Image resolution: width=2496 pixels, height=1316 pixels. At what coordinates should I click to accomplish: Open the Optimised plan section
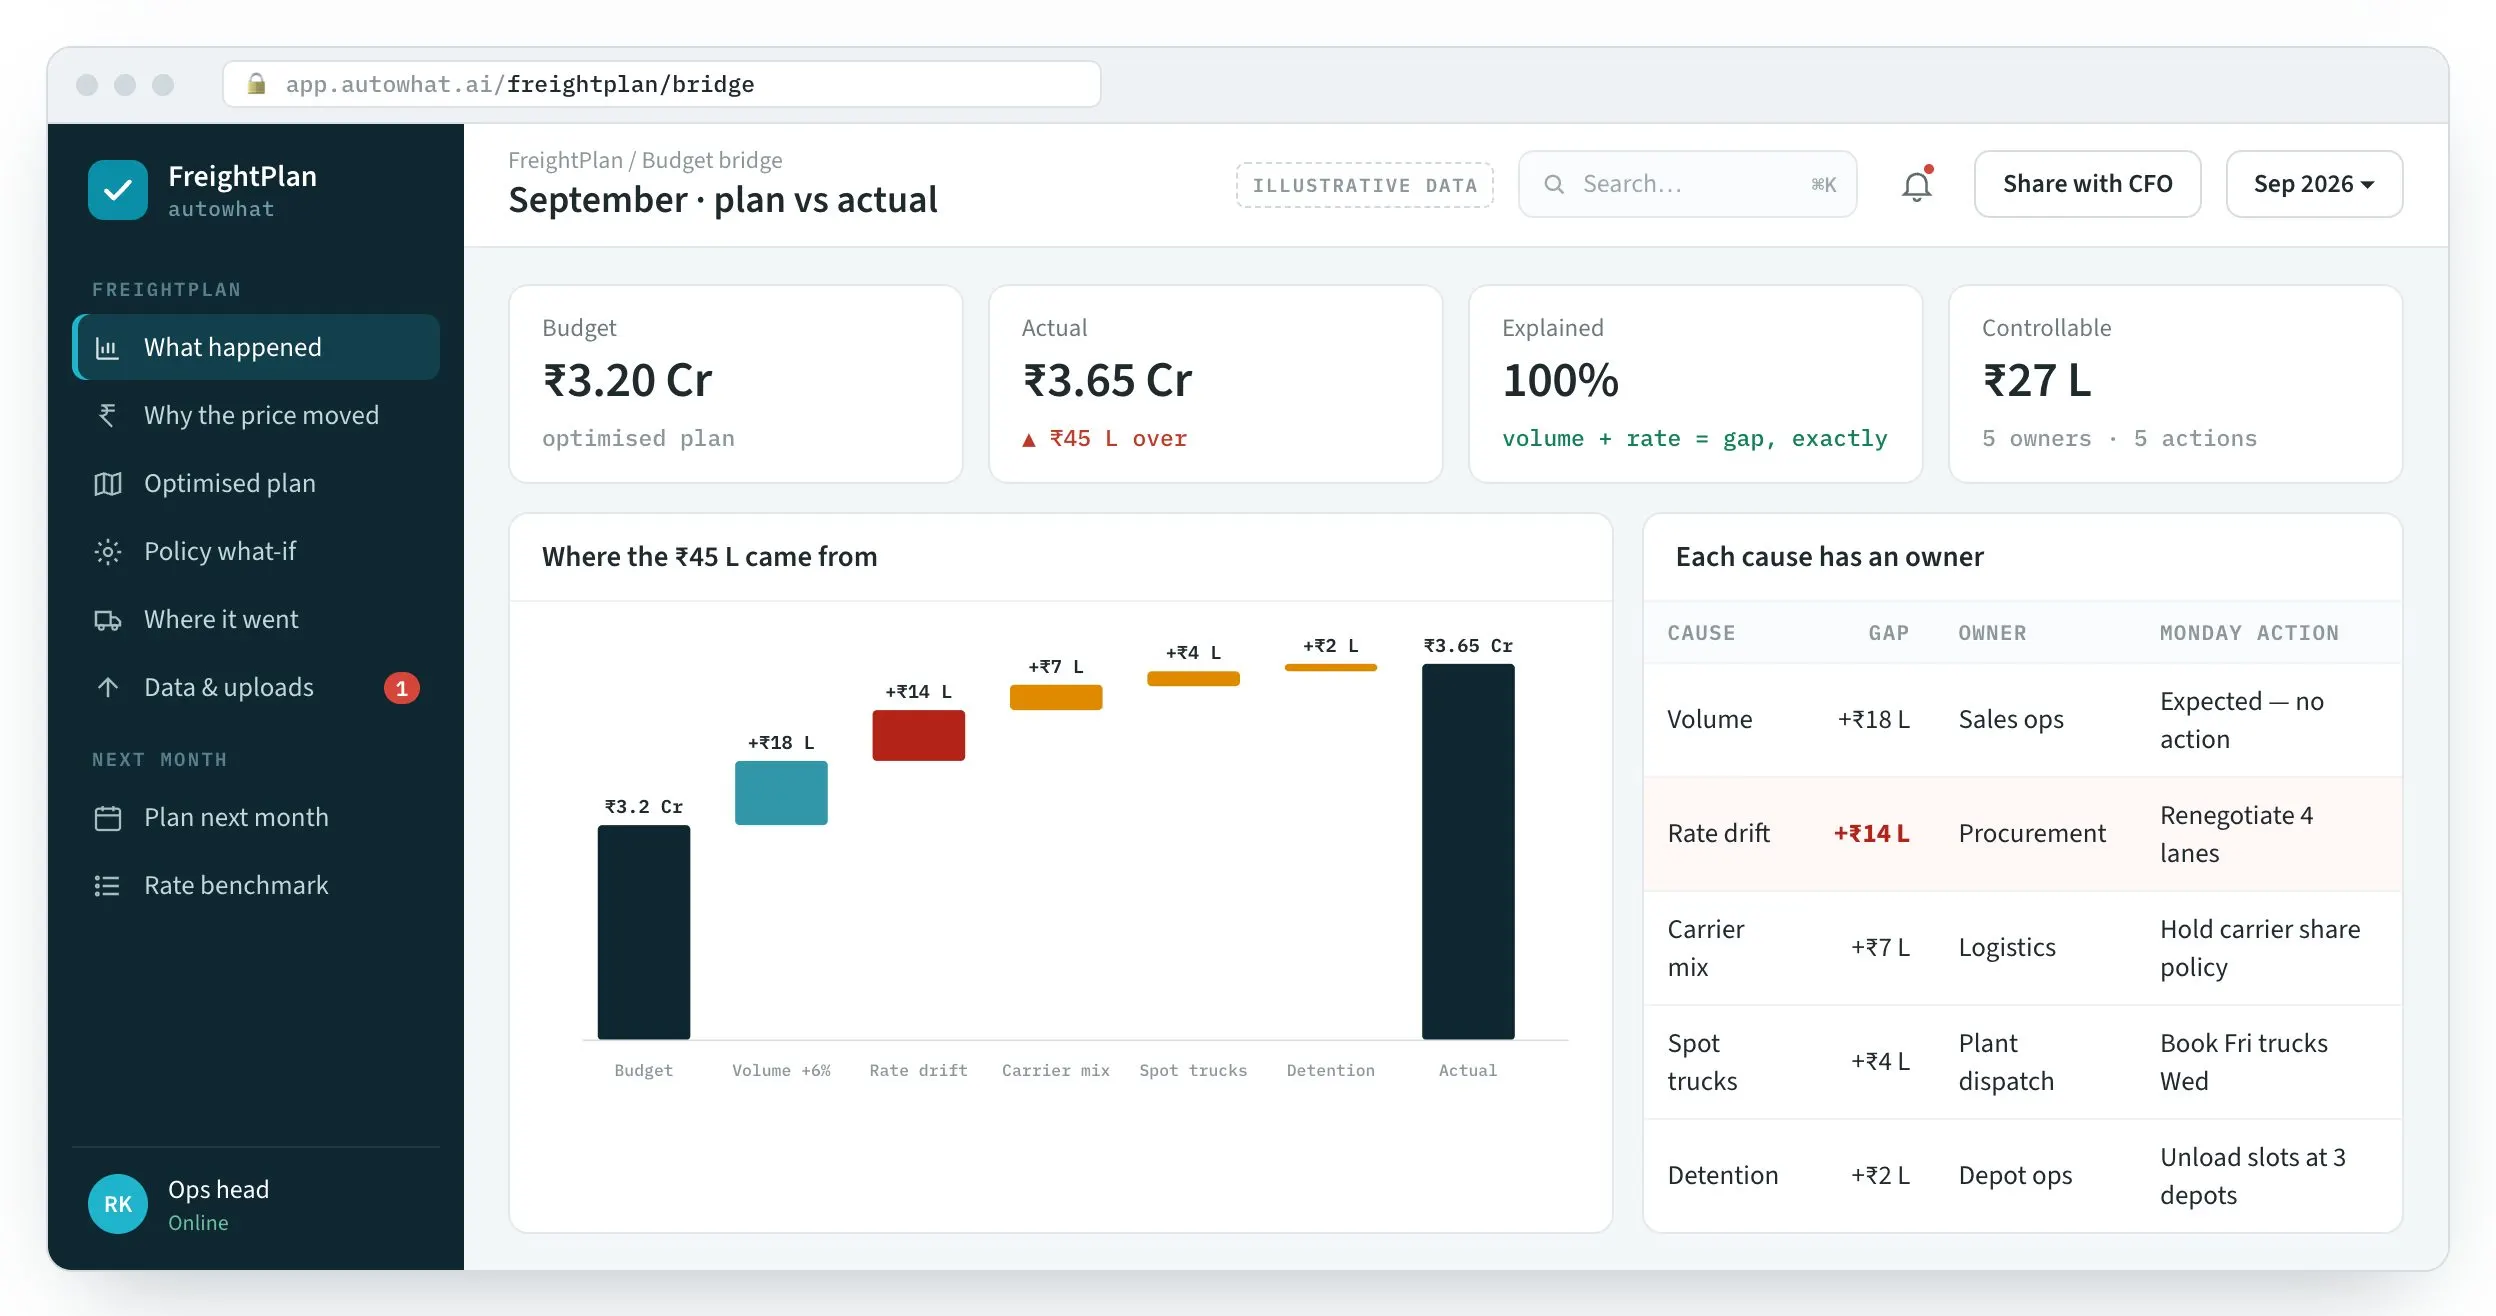(256, 483)
